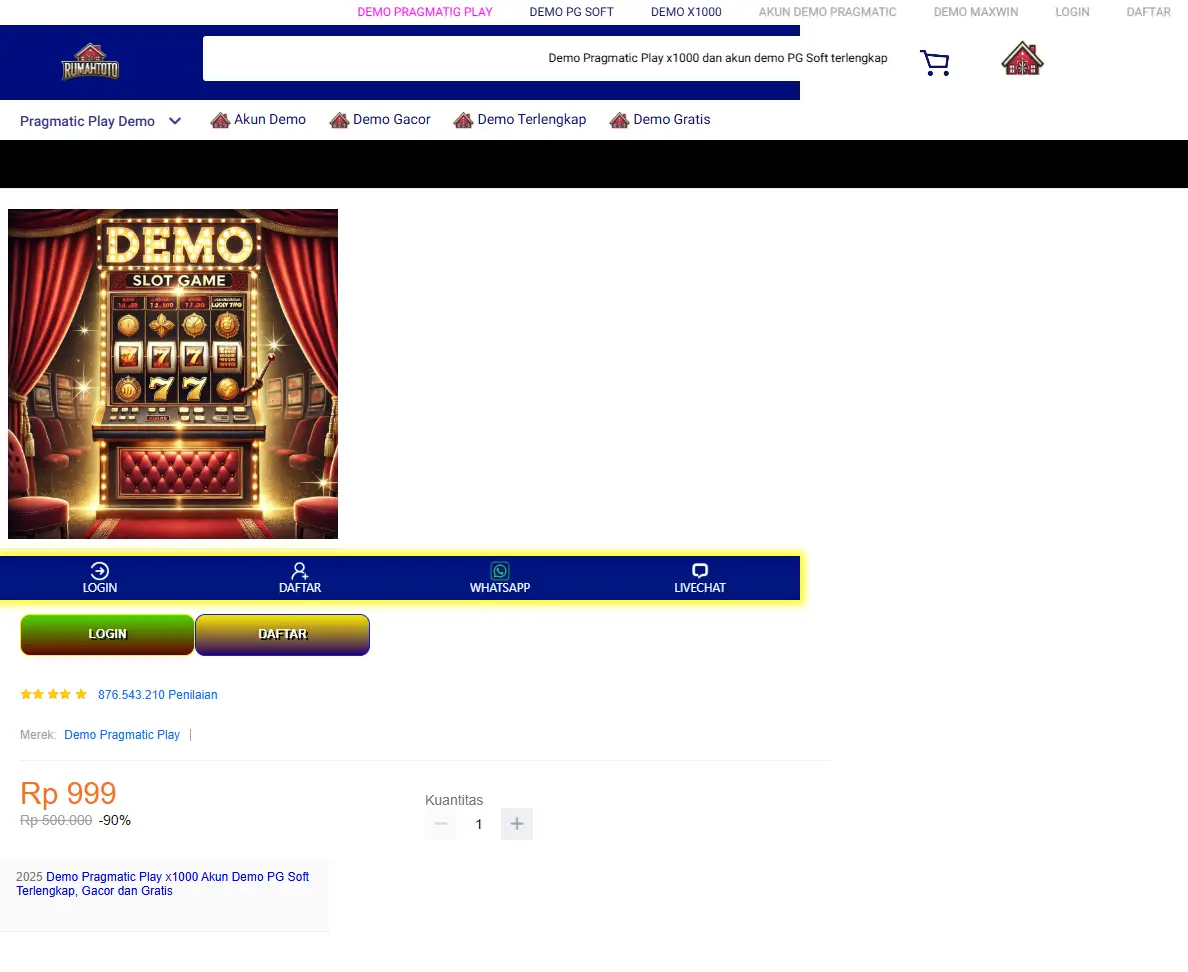This screenshot has height=972, width=1188.
Task: Click the house icon beside Demo Terlengkap
Action: 464,120
